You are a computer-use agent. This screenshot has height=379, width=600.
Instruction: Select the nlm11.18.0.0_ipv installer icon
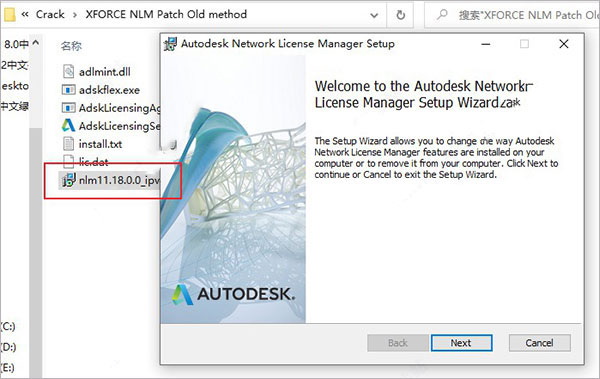pos(69,180)
